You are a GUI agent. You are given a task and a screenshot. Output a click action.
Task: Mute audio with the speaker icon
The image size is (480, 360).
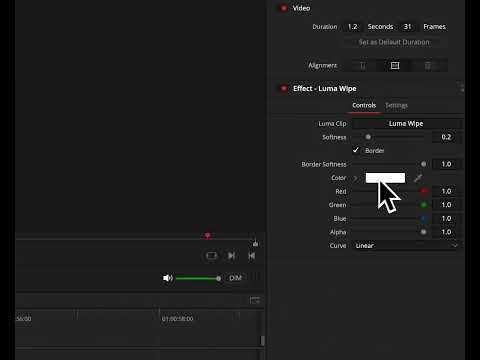[x=168, y=278]
